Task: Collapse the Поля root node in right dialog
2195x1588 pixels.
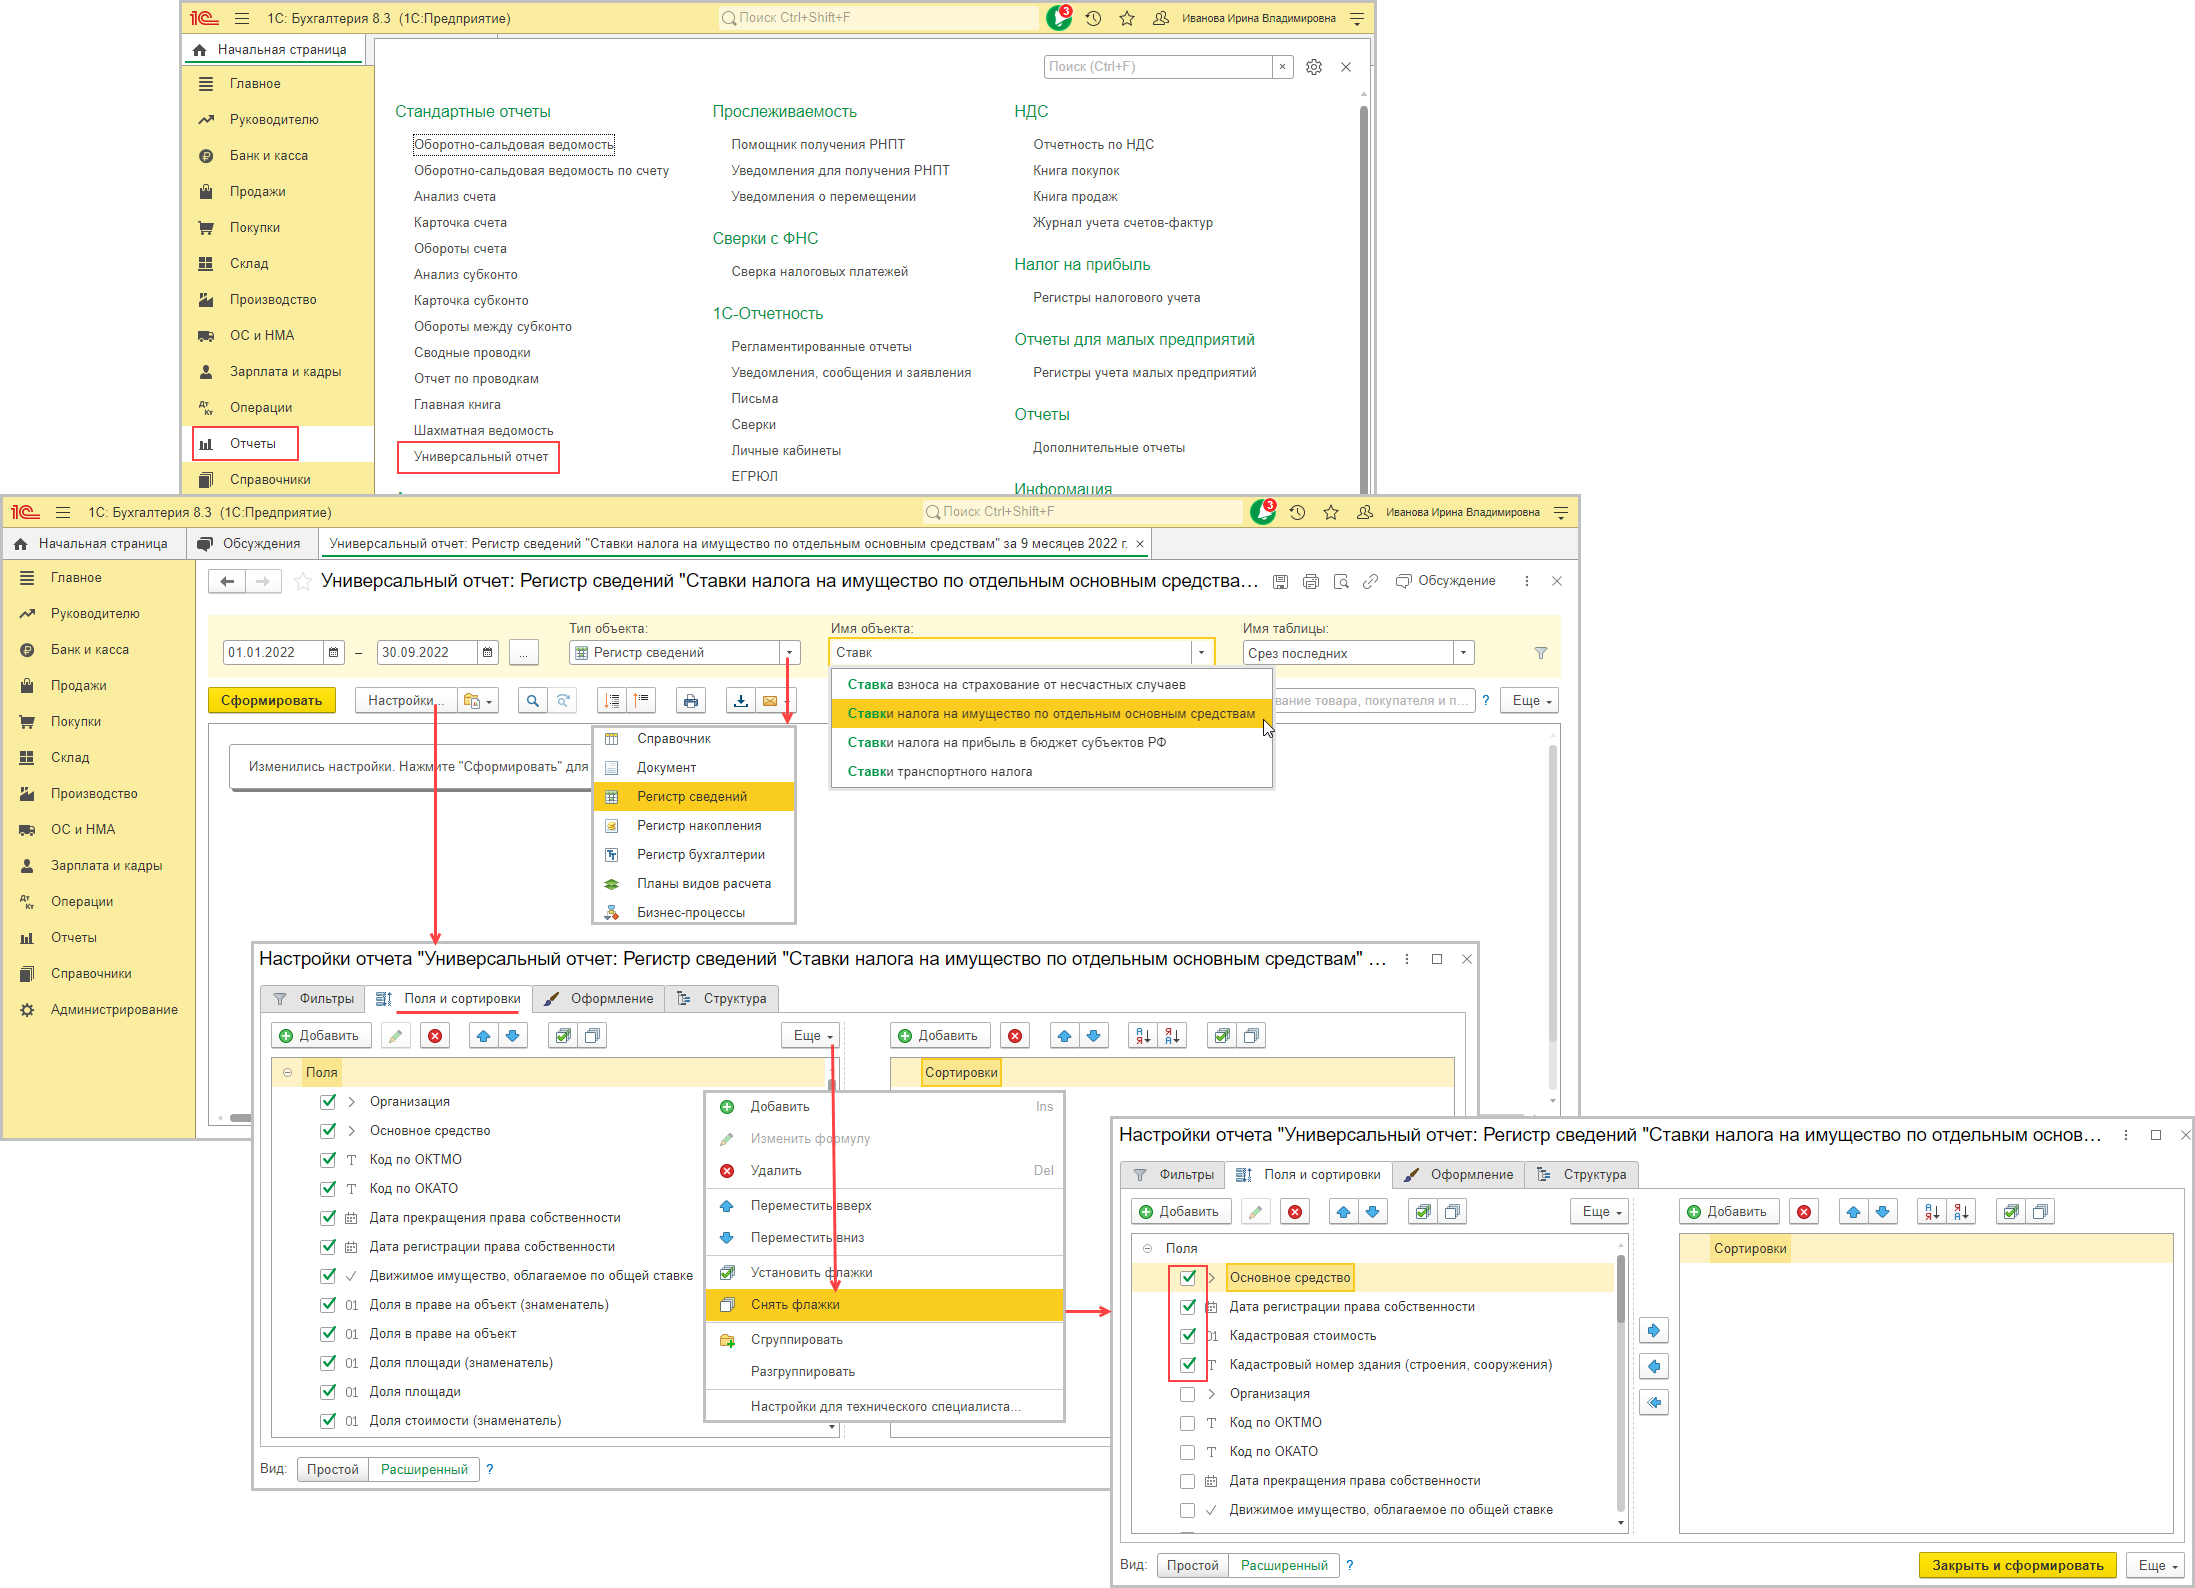Action: coord(1147,1249)
